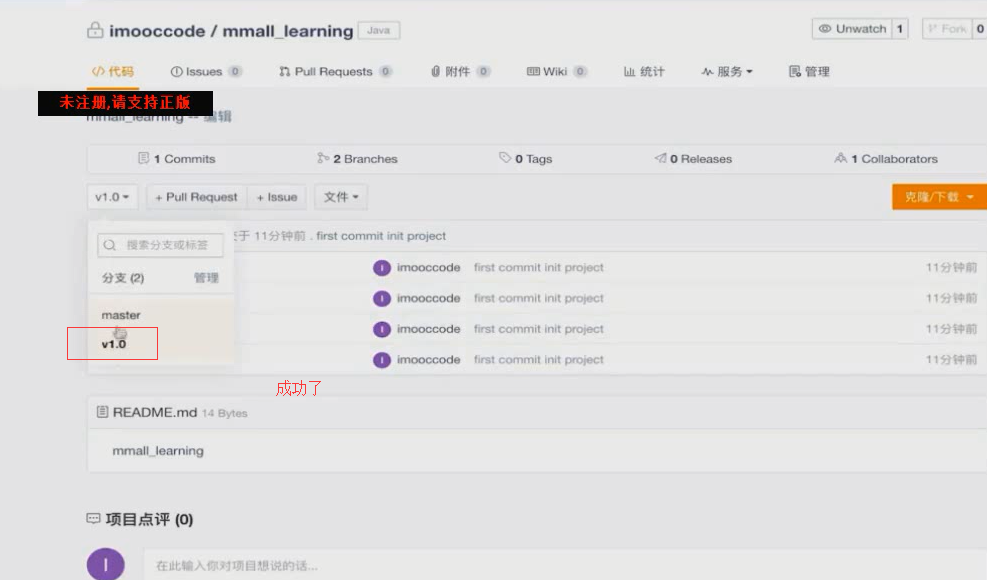This screenshot has width=987, height=580.
Task: Open fourth row's commit message link
Action: [x=539, y=360]
